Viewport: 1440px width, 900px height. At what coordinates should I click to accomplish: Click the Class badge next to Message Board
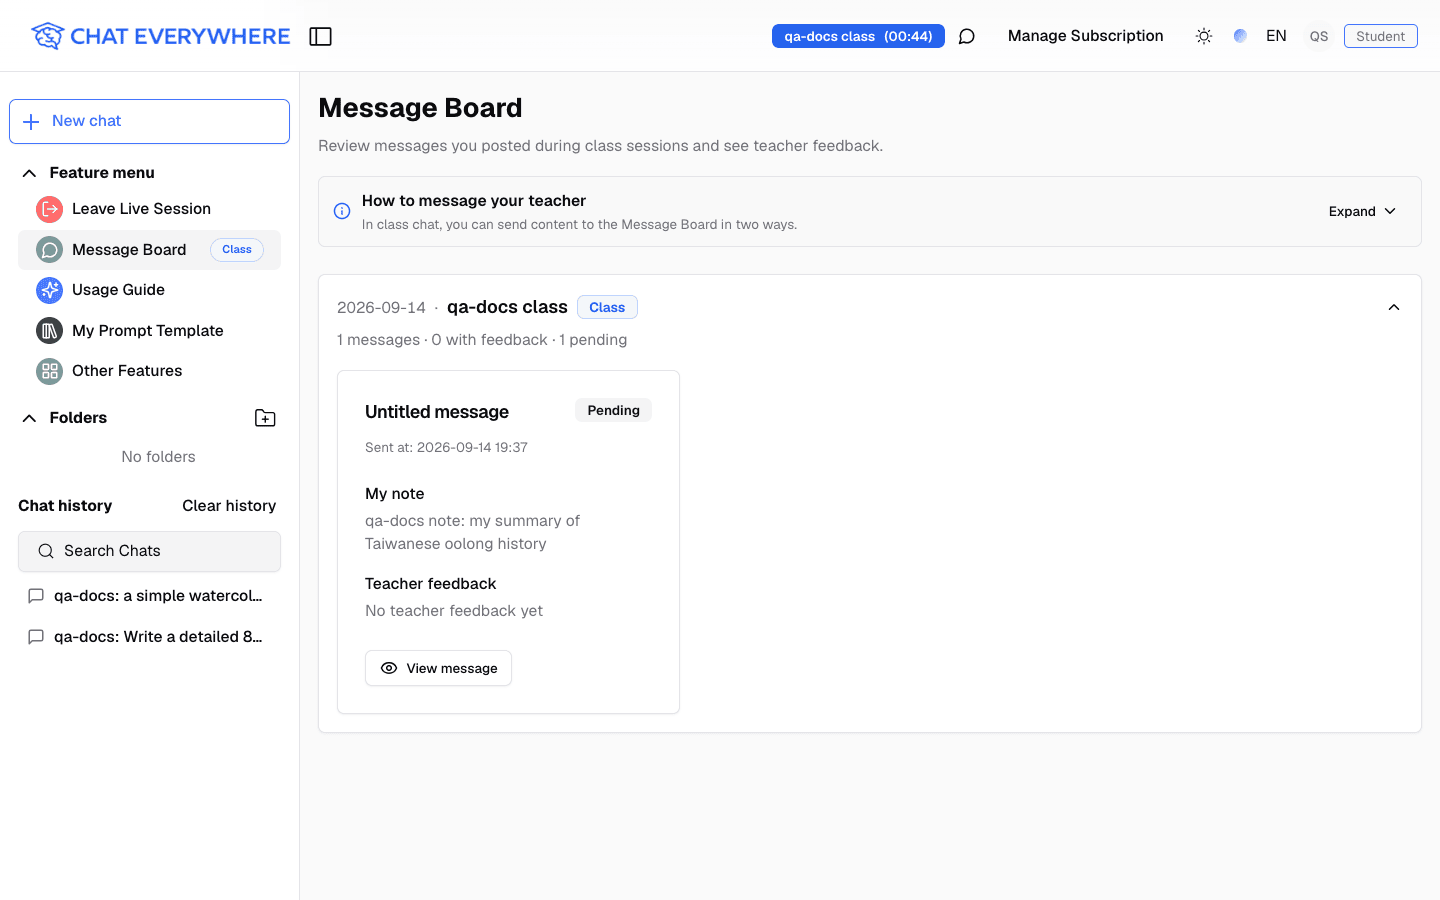pos(237,250)
